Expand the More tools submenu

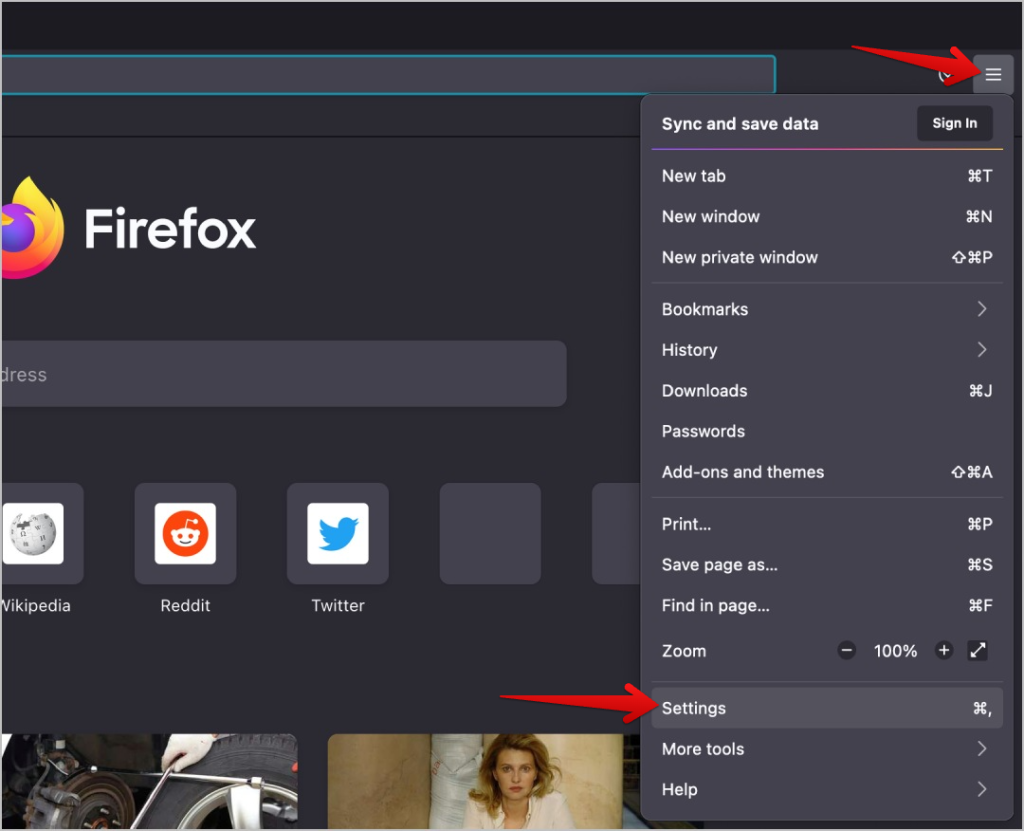827,749
